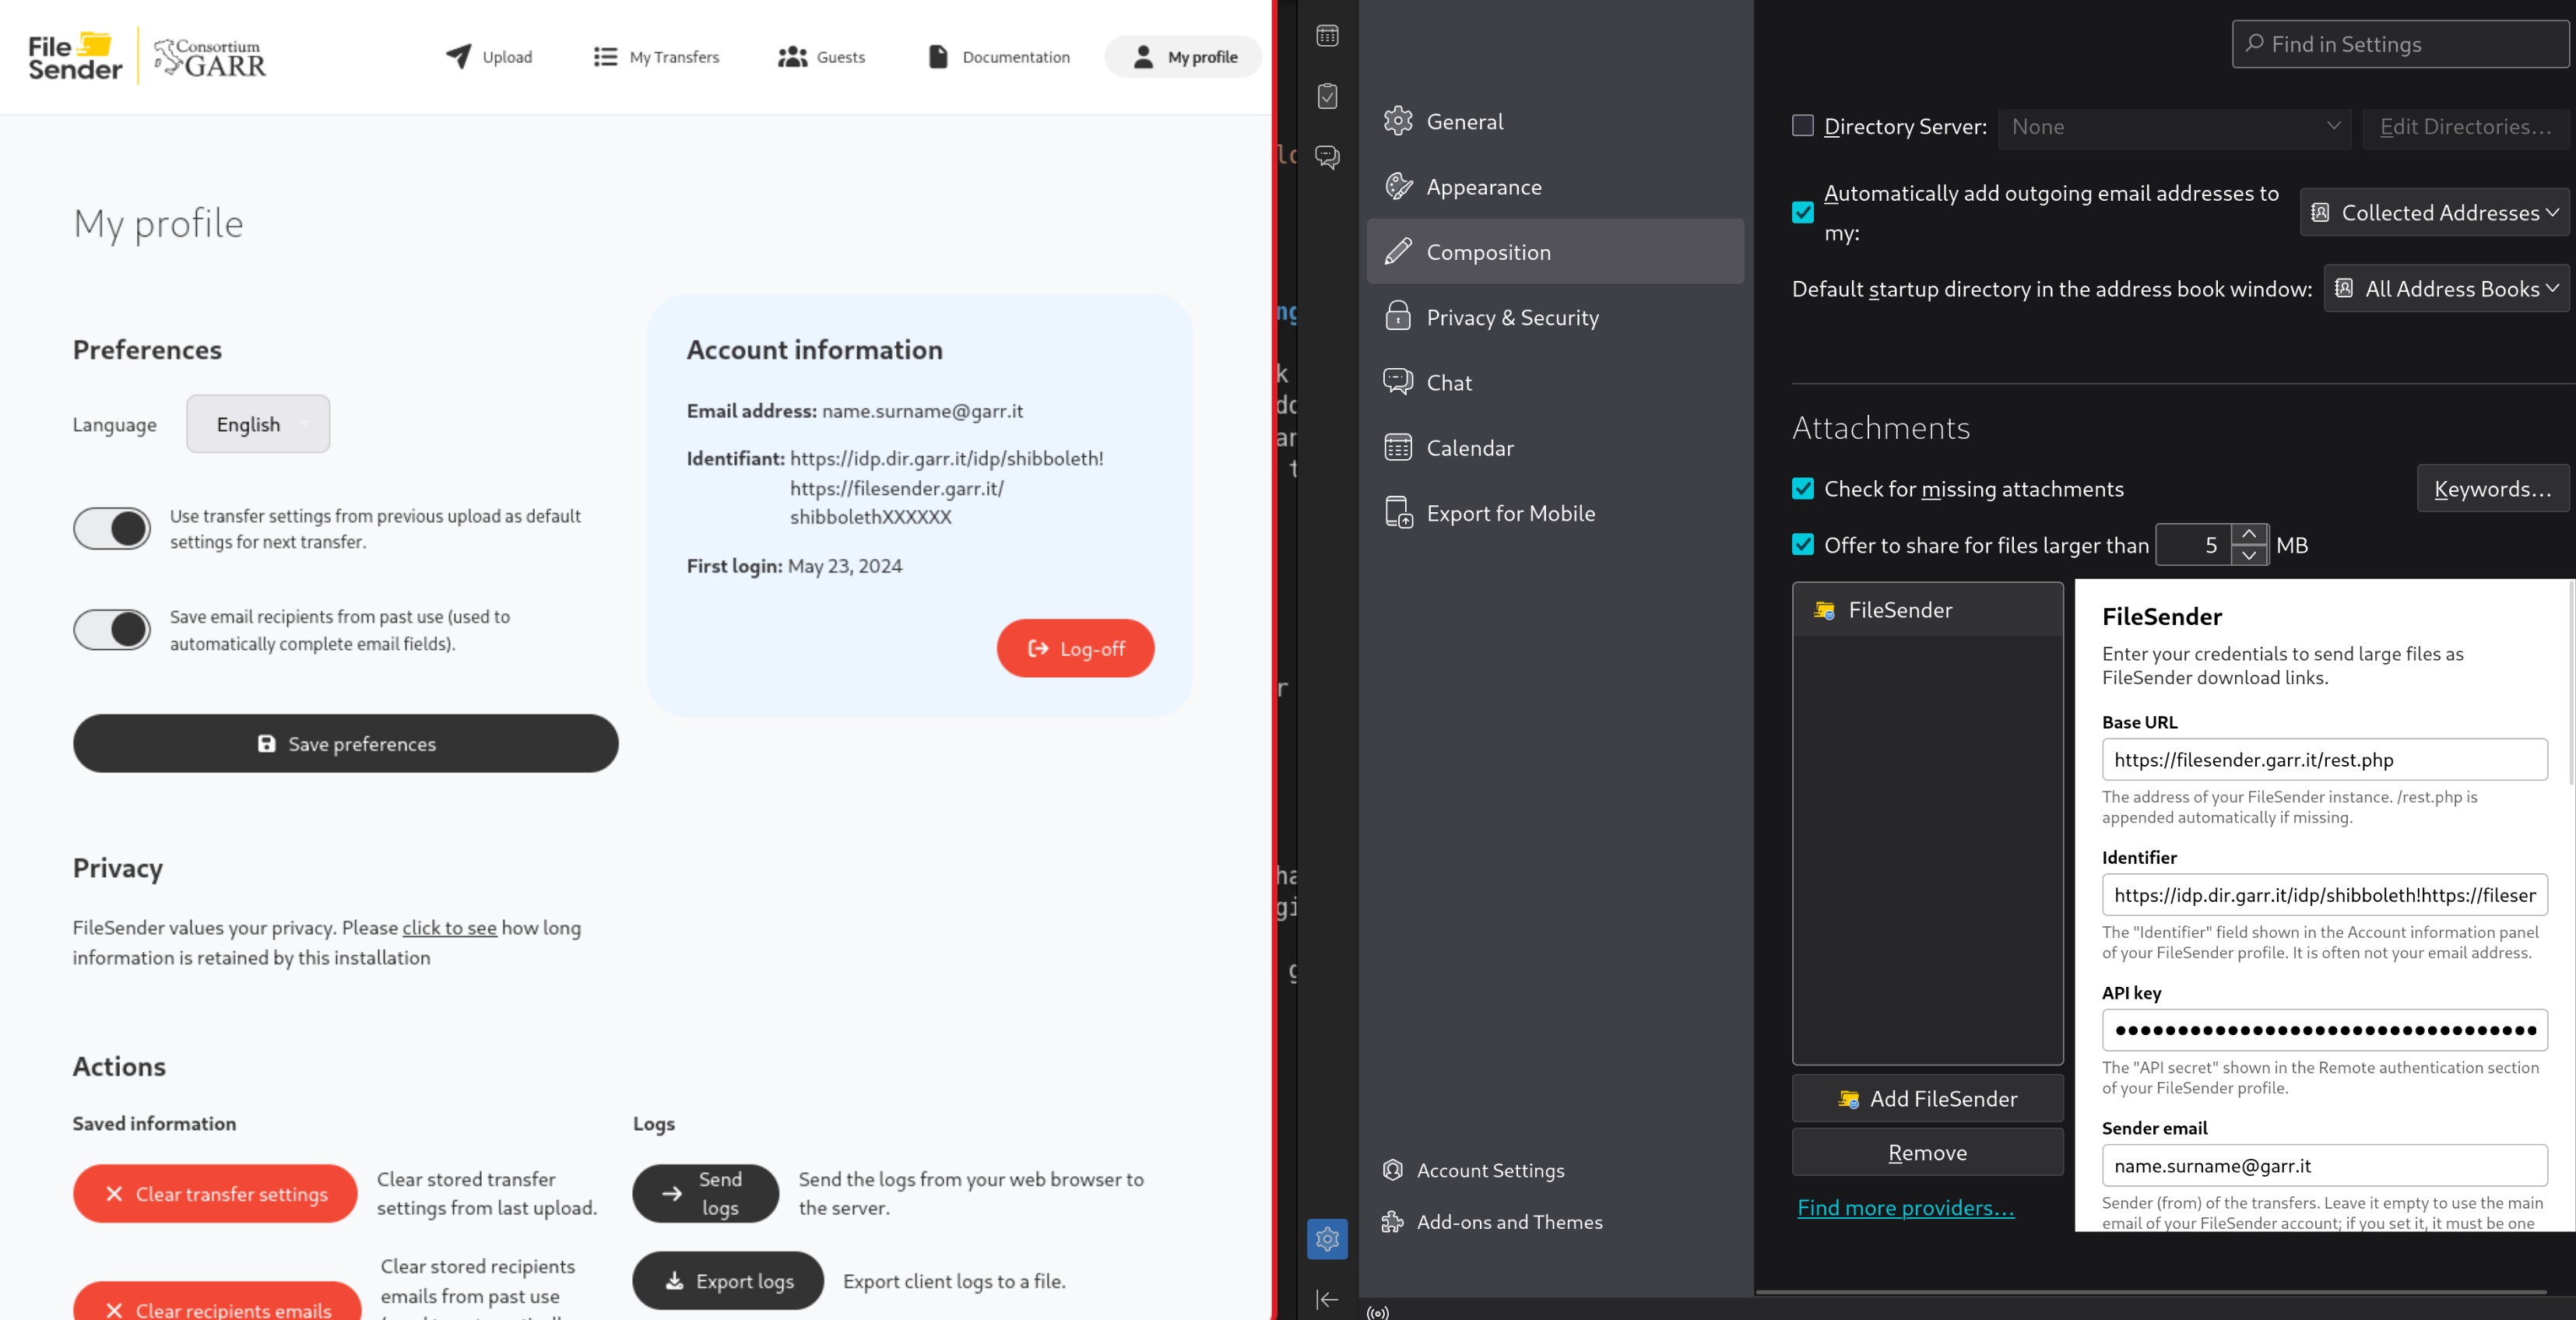Image resolution: width=2576 pixels, height=1320 pixels.
Task: Click the General gear icon in settings
Action: (x=1398, y=121)
